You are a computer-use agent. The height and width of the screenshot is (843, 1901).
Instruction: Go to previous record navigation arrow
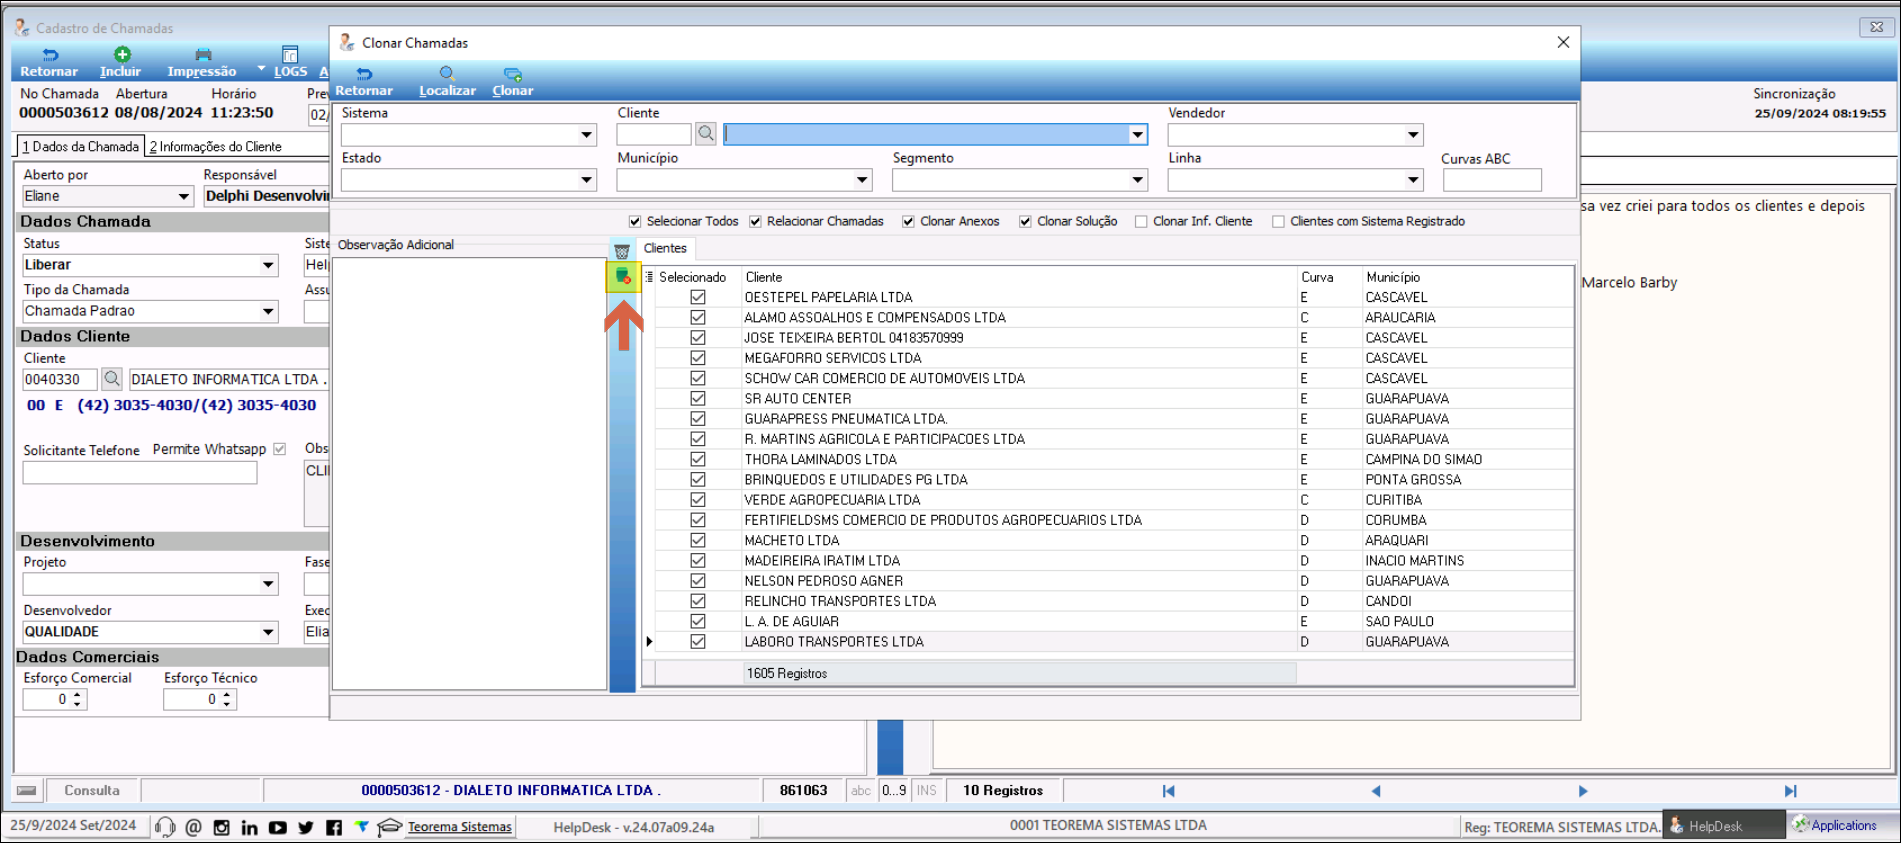(1376, 791)
